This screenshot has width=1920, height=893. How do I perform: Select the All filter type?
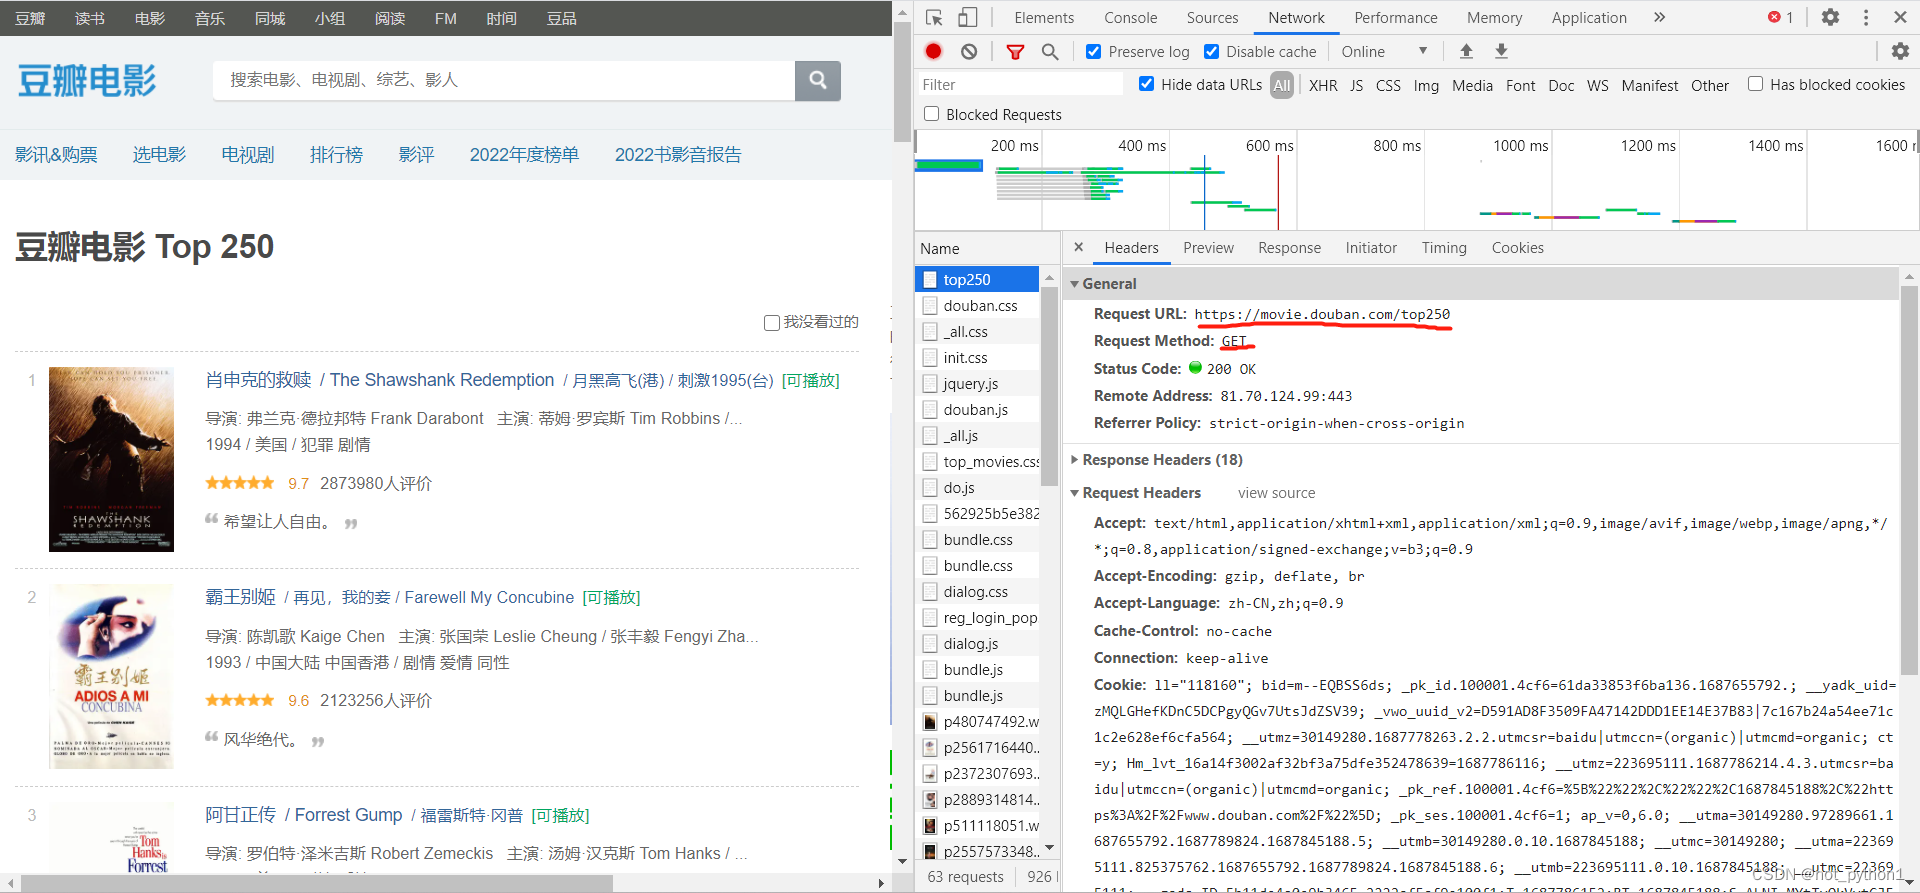pos(1282,85)
